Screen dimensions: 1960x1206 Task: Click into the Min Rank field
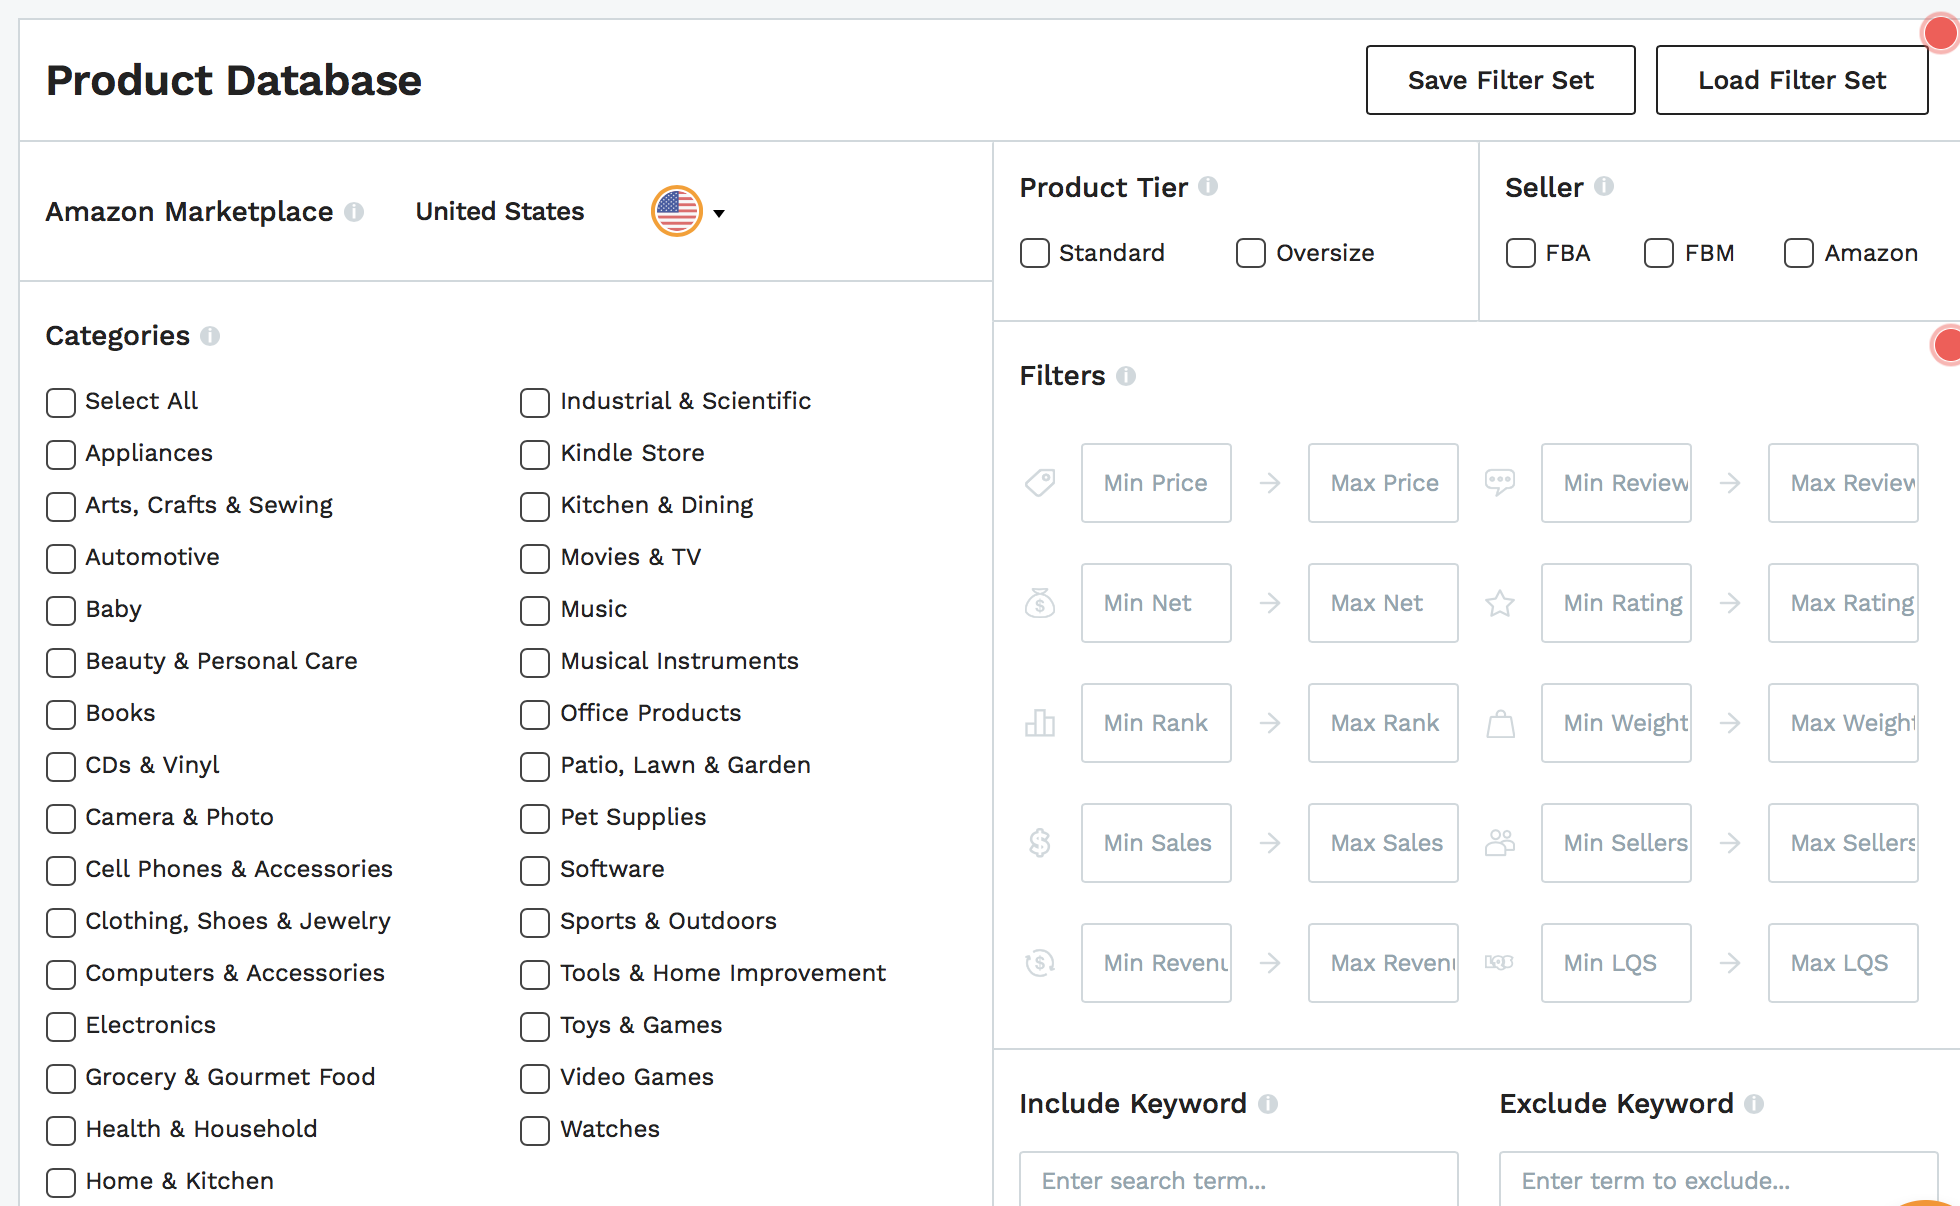click(1156, 723)
